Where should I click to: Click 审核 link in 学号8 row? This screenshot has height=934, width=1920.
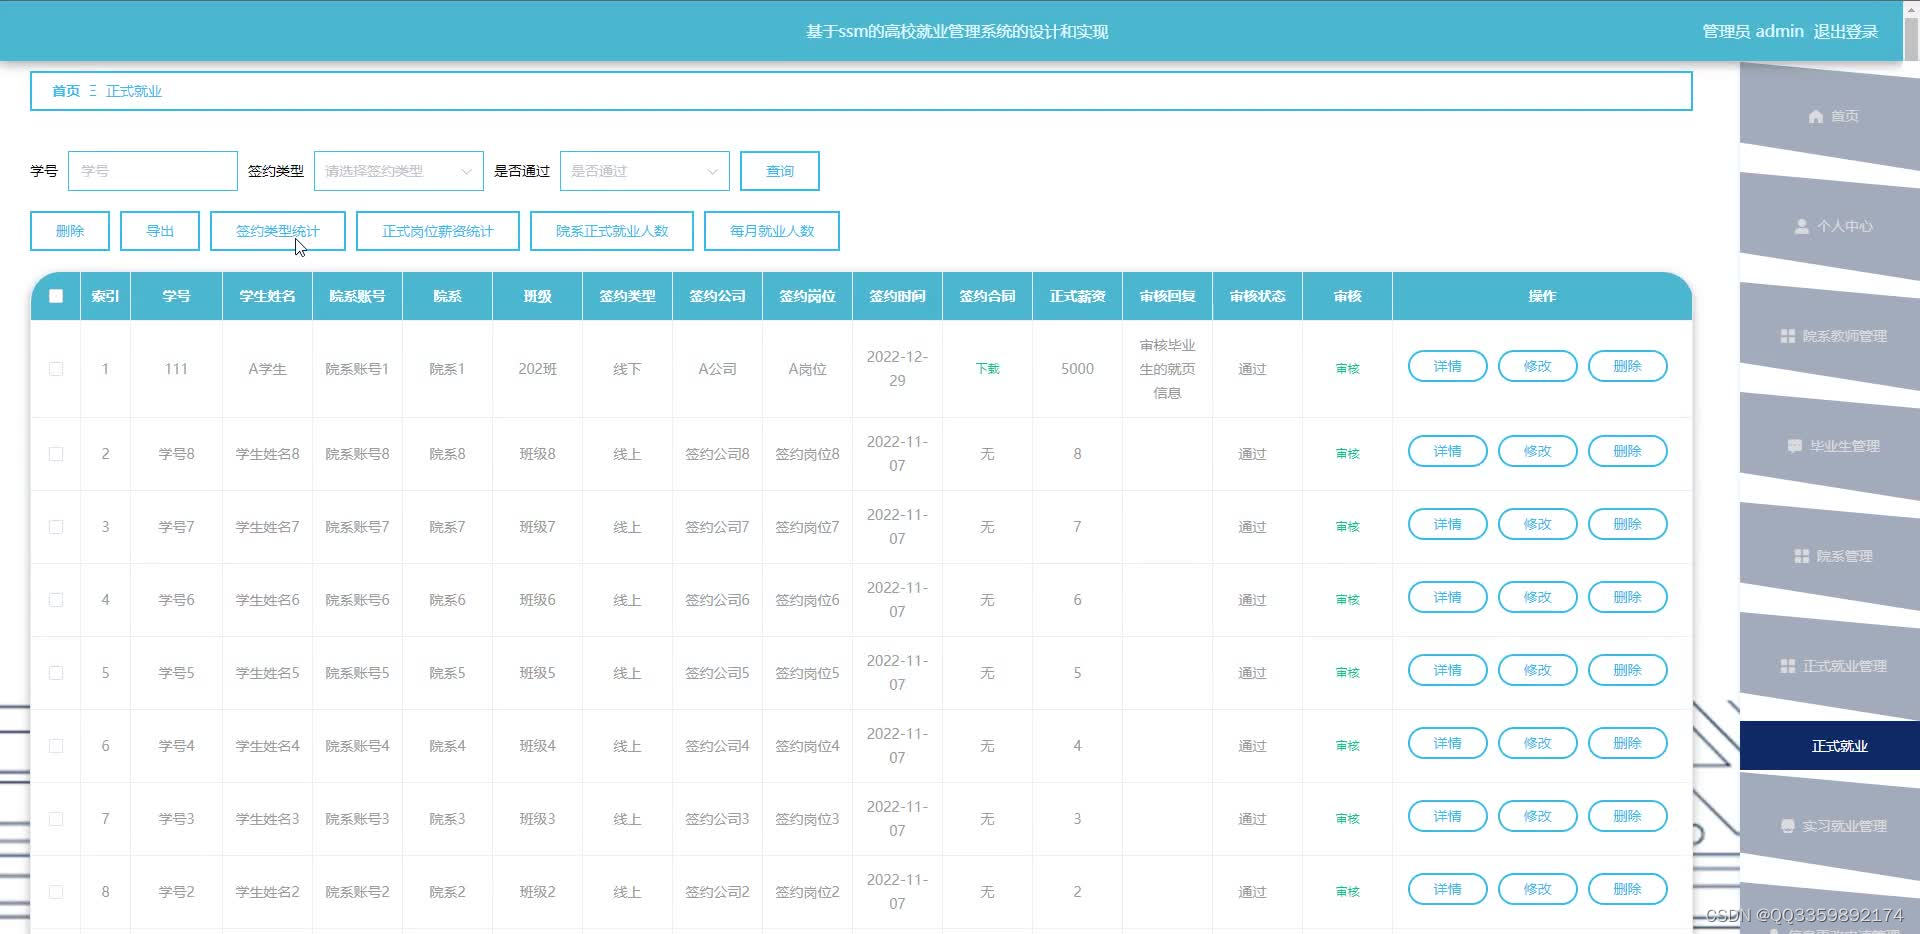coord(1347,454)
